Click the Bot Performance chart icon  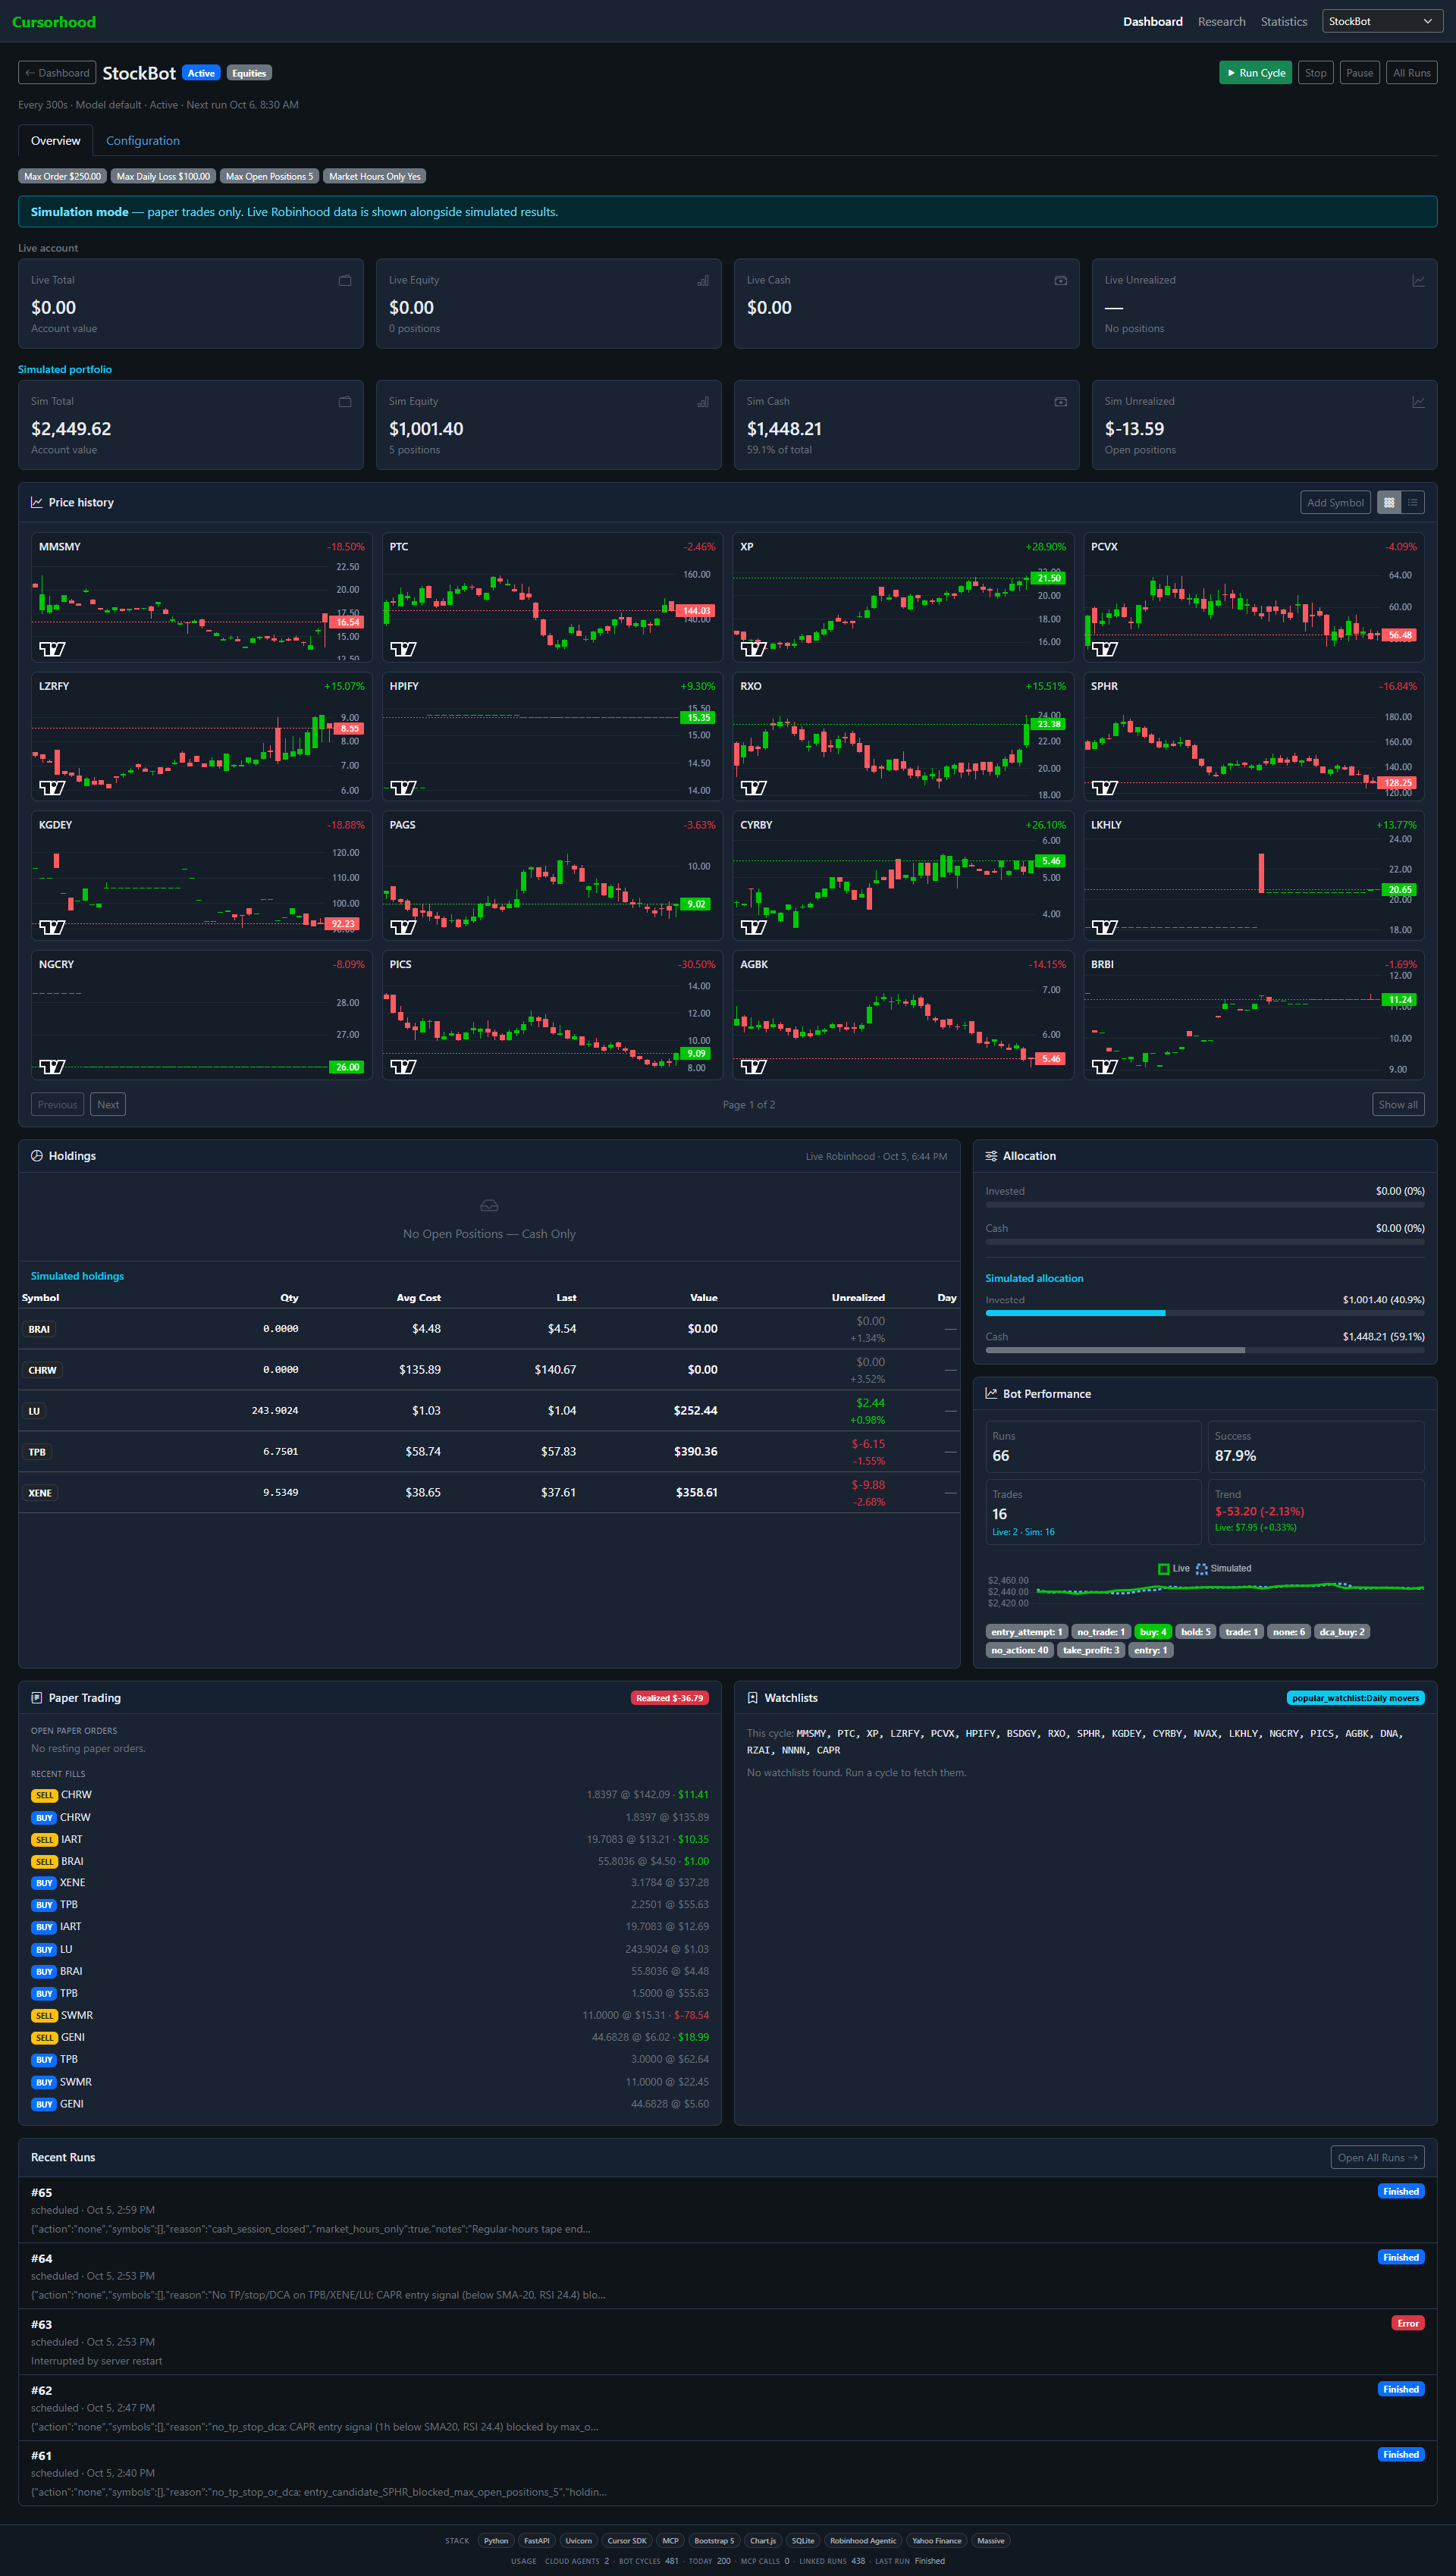coord(991,1394)
